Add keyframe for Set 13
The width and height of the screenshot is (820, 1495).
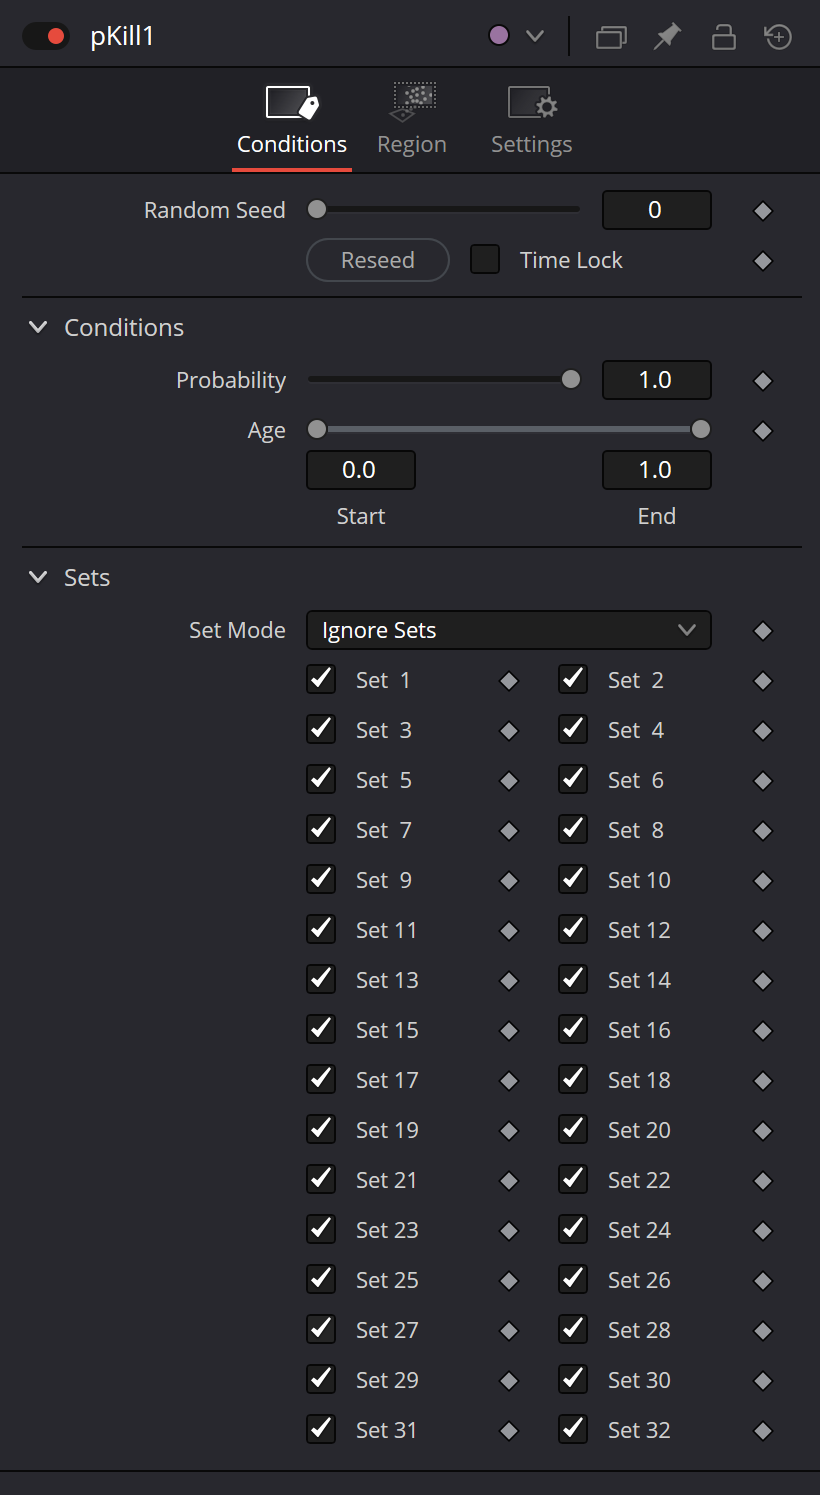click(x=509, y=981)
